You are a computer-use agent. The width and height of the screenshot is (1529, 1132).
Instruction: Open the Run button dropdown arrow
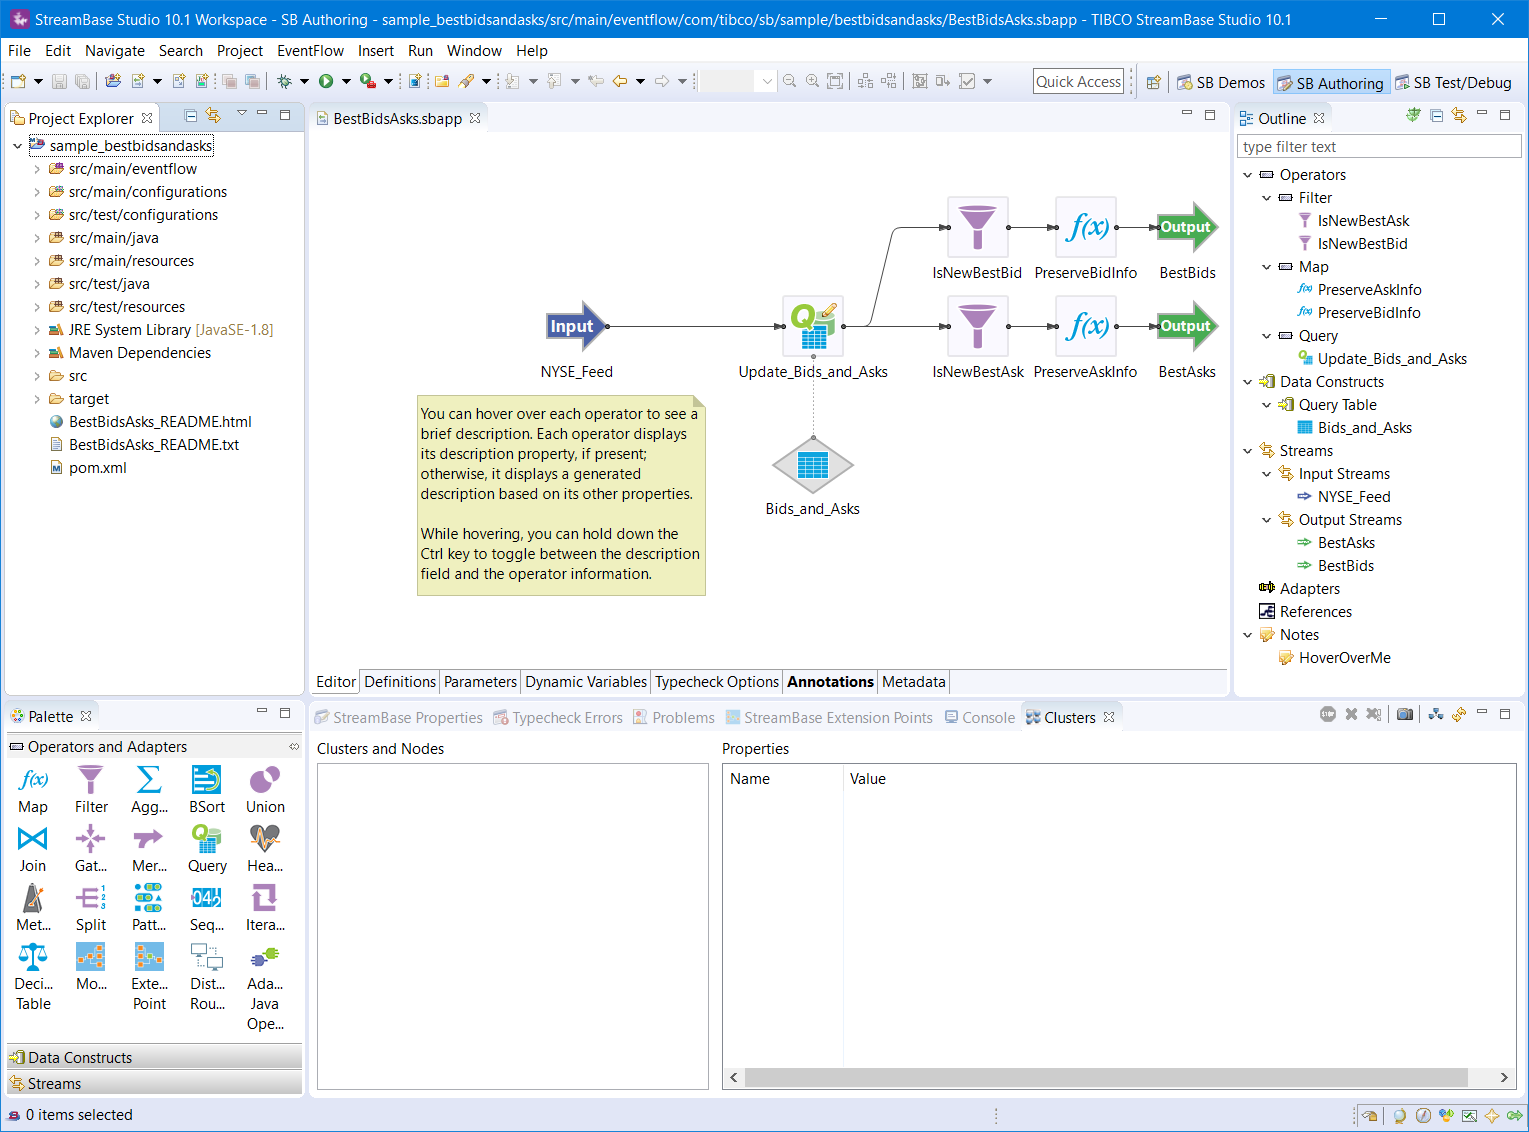(346, 81)
